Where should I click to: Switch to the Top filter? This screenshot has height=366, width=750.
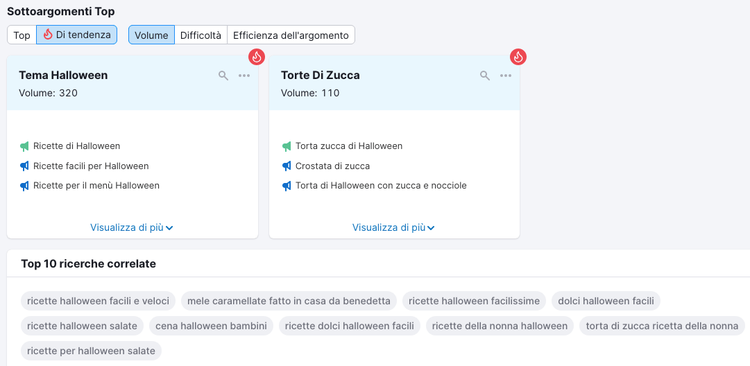22,35
